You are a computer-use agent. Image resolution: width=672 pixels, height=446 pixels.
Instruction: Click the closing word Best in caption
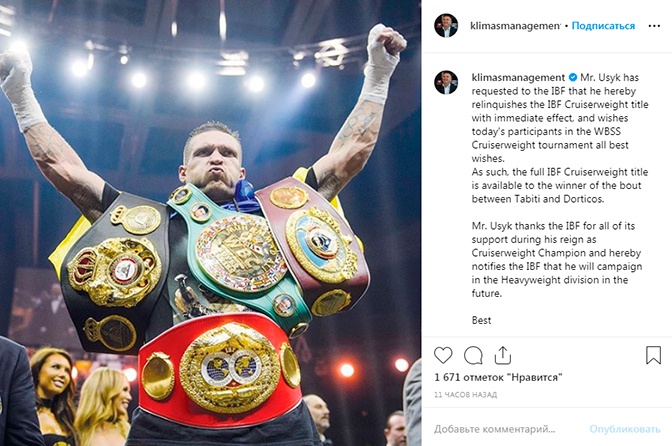[481, 320]
